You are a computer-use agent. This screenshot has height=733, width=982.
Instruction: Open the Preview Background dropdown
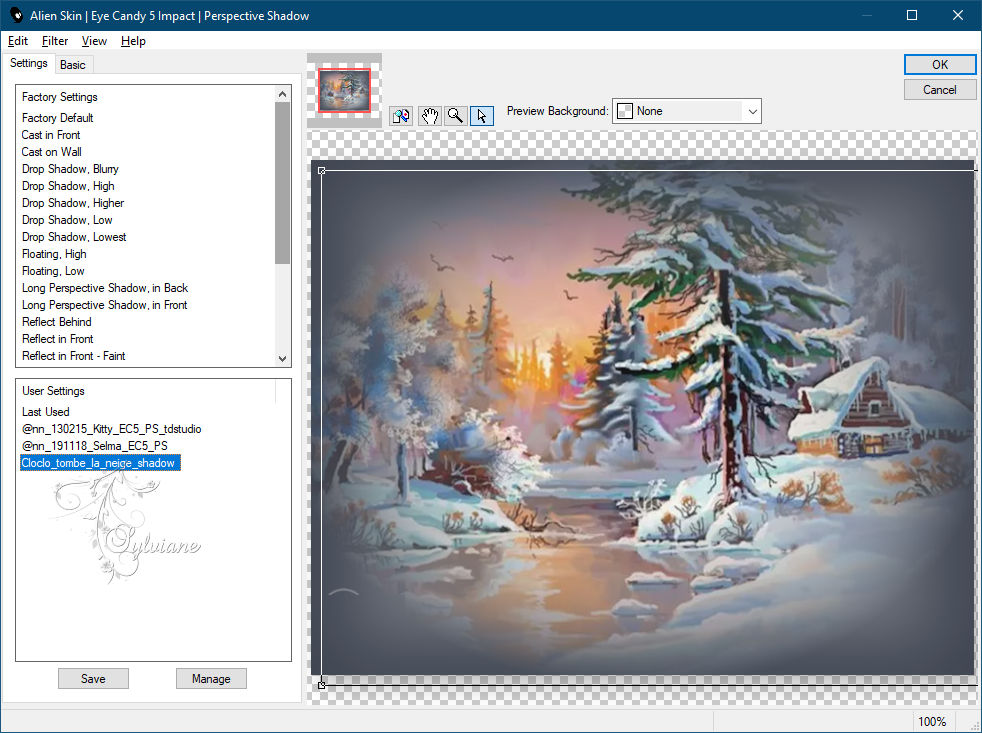tap(752, 112)
